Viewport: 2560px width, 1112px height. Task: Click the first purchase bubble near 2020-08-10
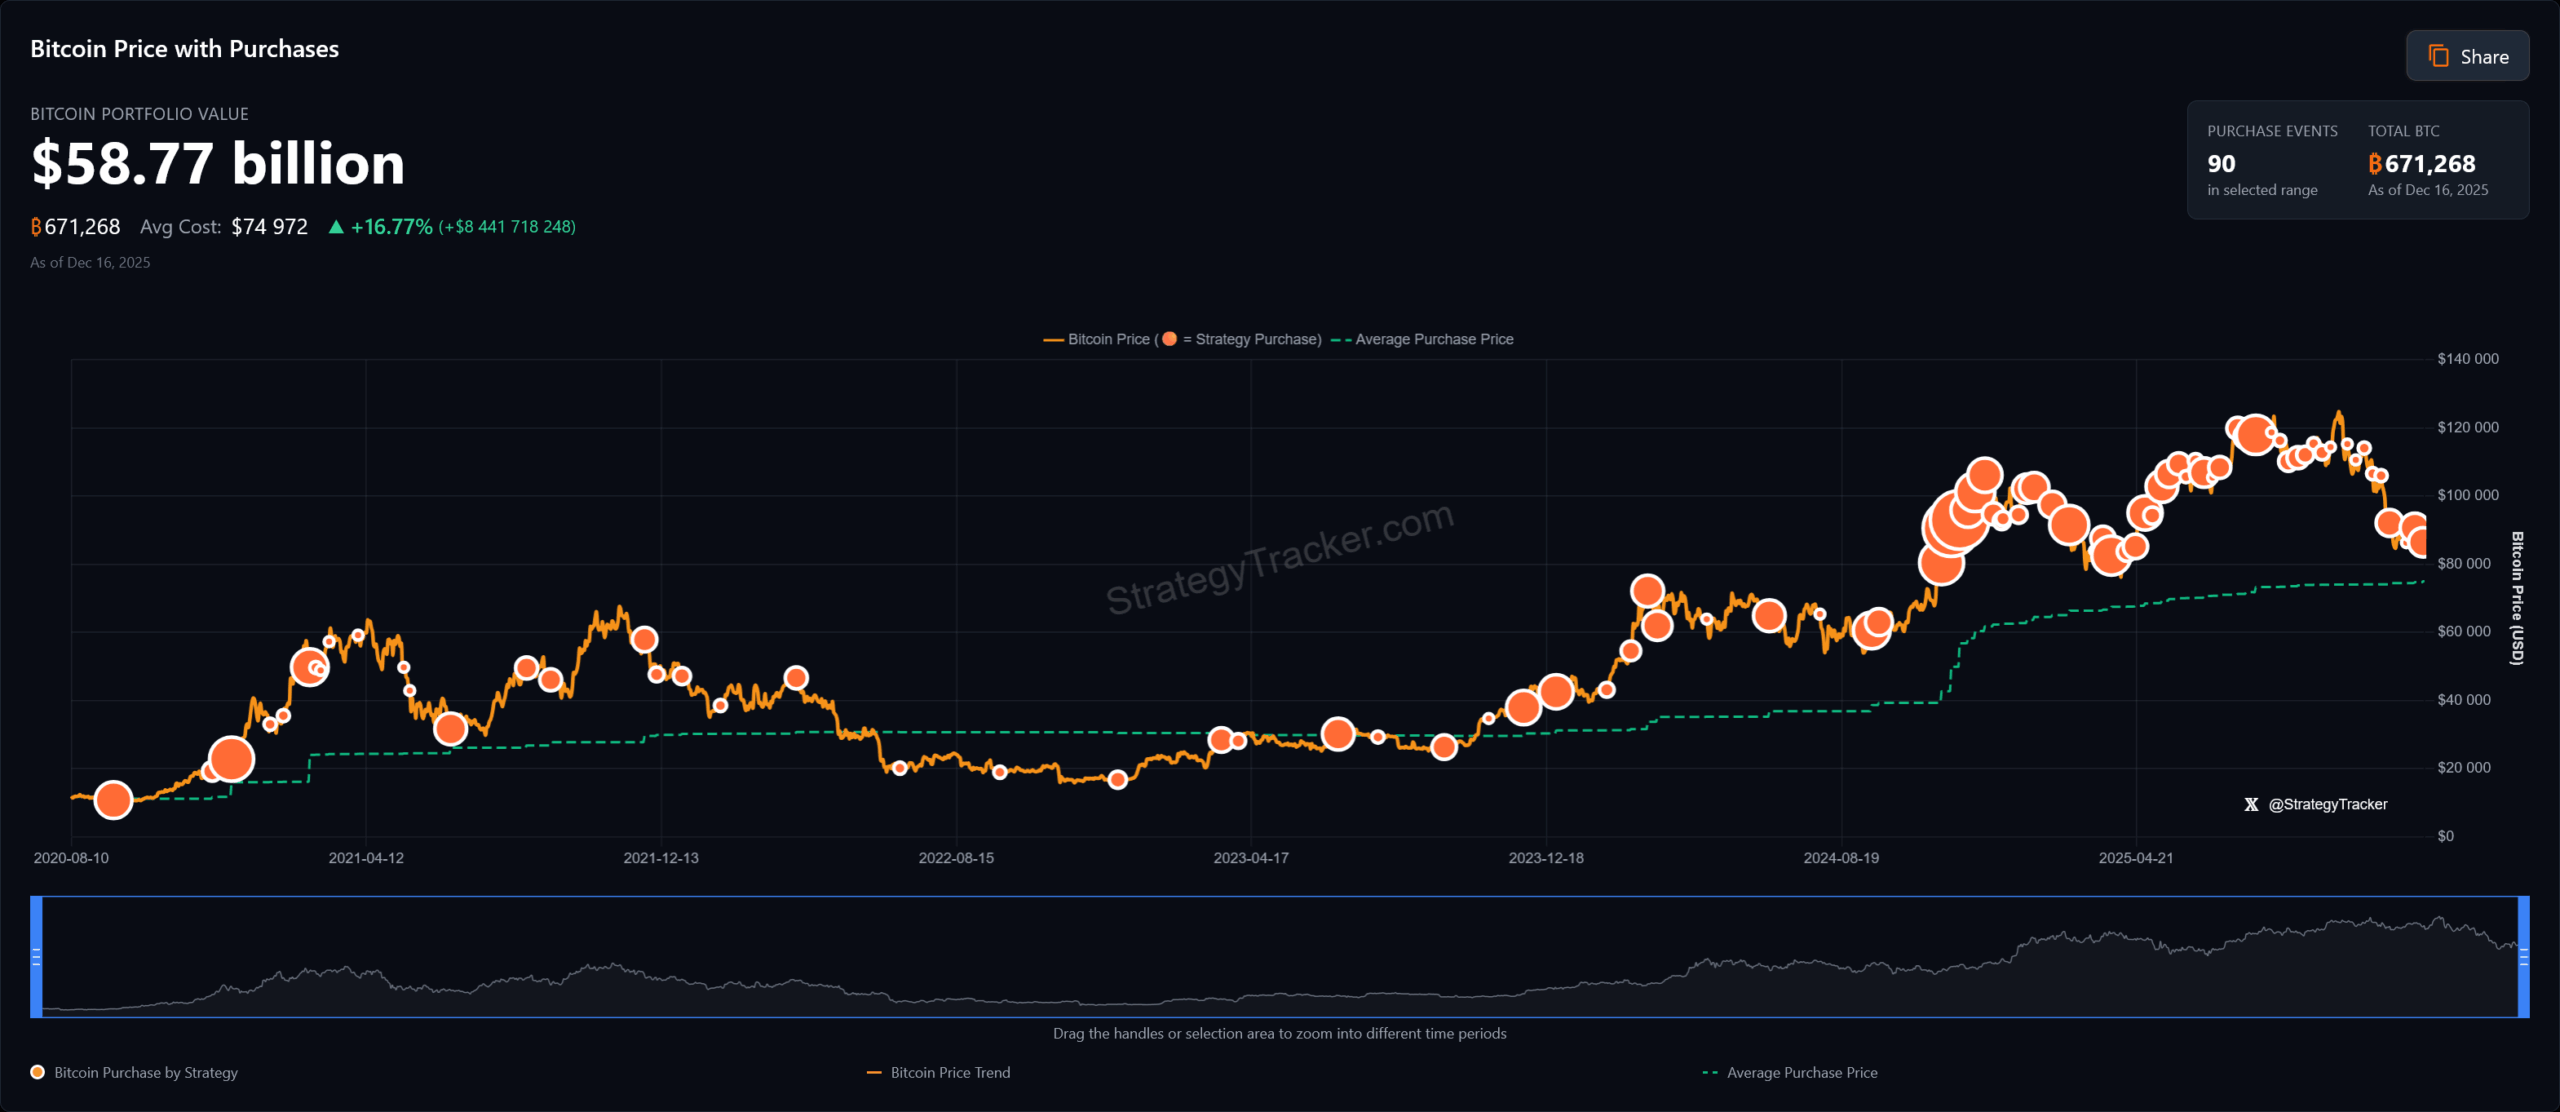(x=113, y=800)
